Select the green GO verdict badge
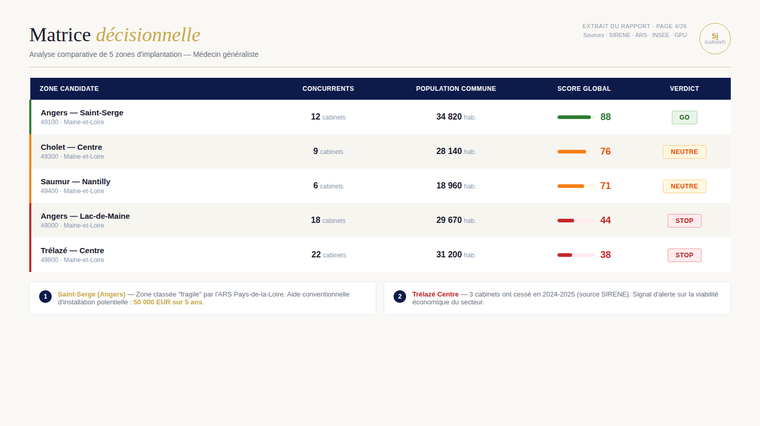 point(684,117)
